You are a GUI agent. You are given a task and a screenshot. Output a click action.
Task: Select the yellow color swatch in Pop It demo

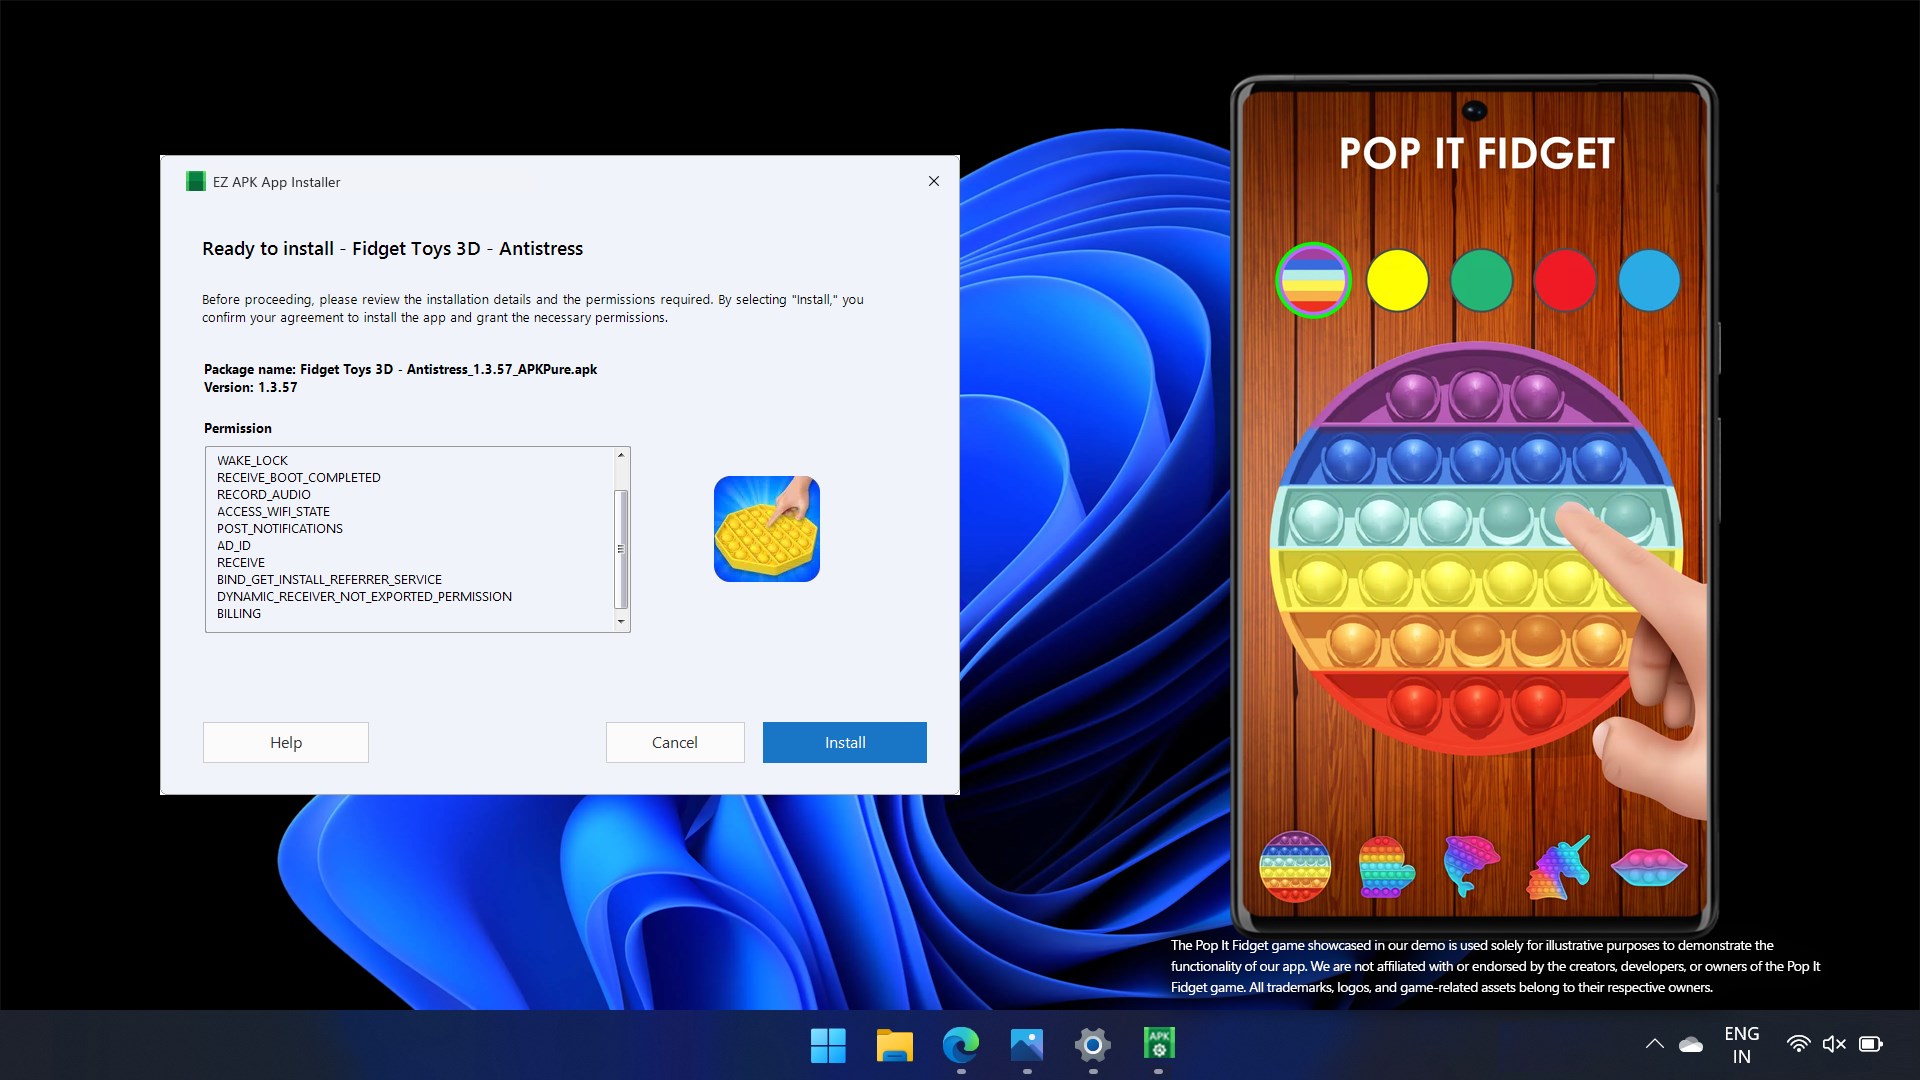tap(1397, 280)
